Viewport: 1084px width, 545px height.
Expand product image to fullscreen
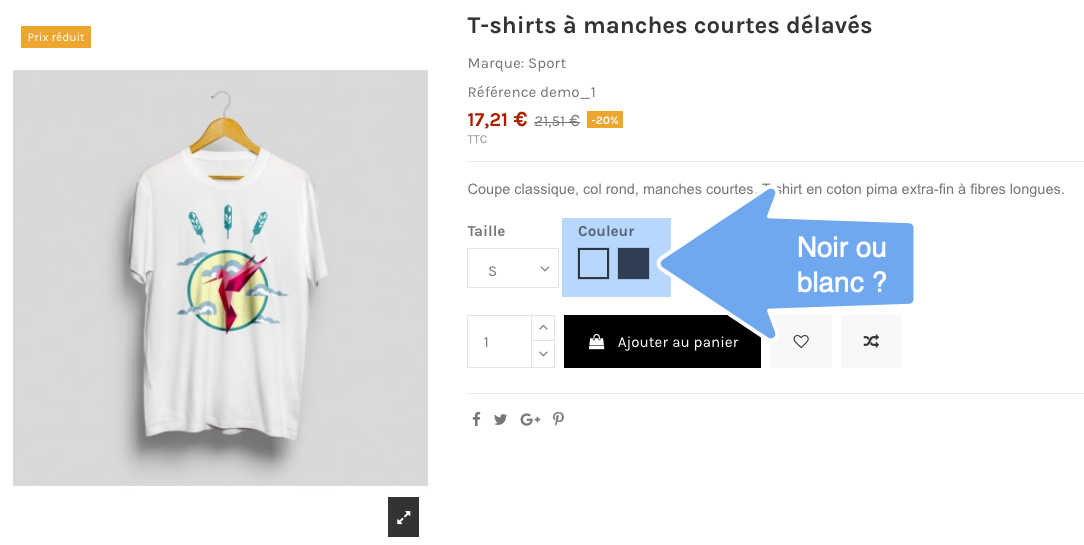(x=403, y=517)
